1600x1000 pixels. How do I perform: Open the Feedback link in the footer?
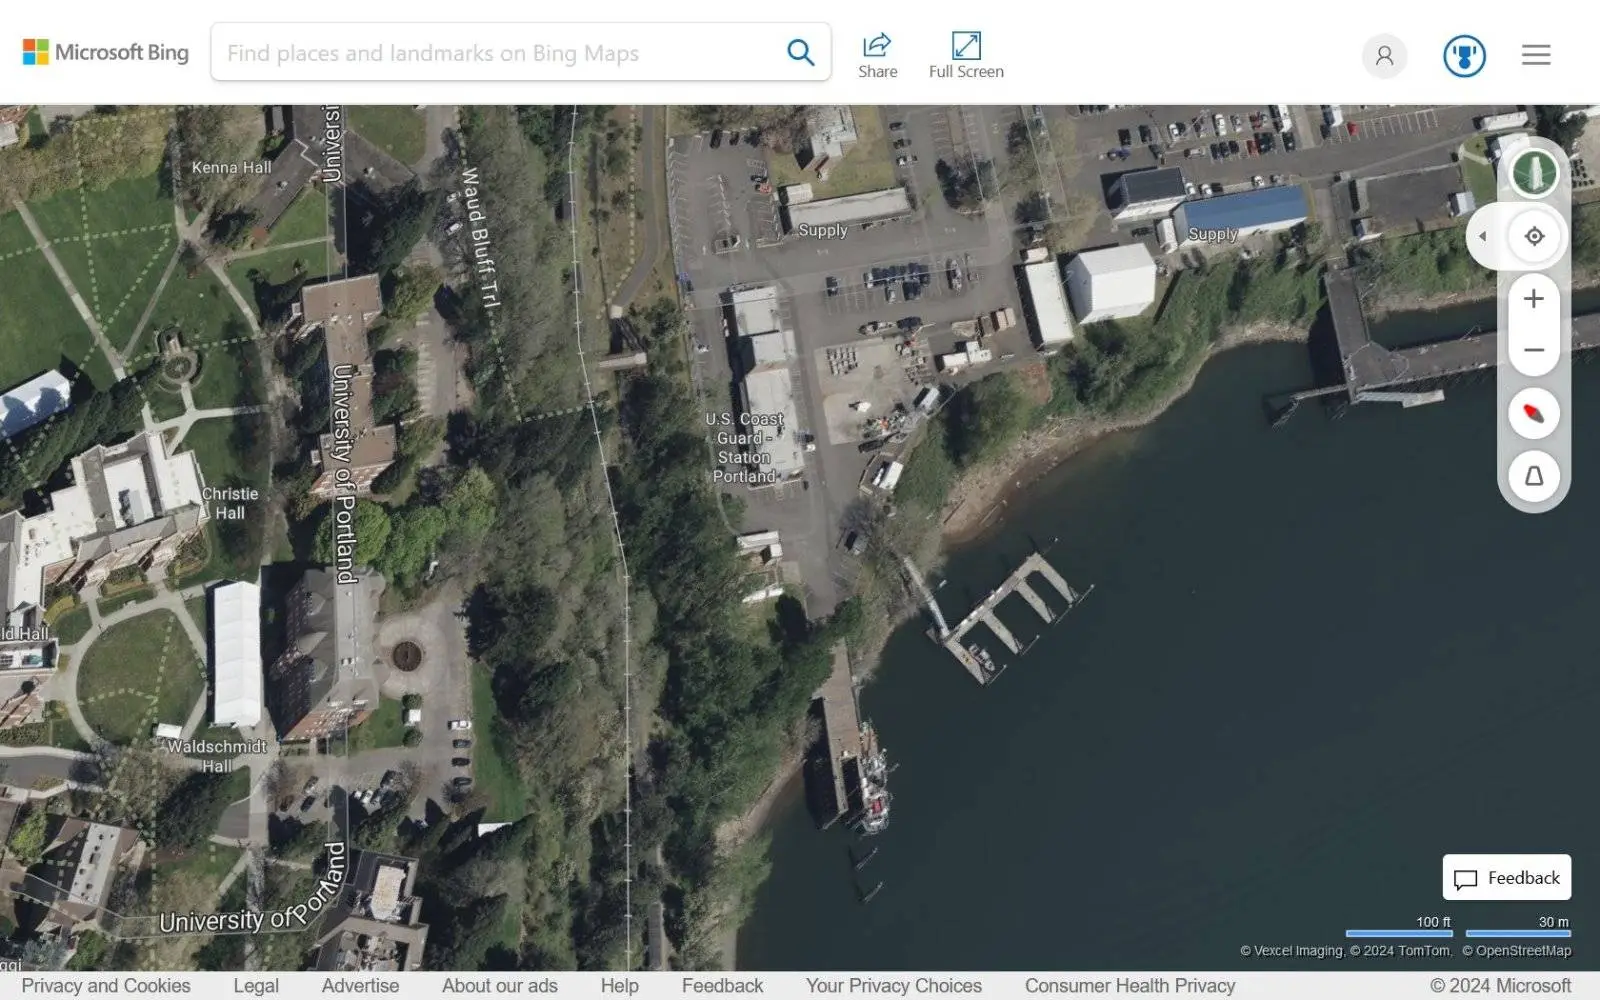722,986
